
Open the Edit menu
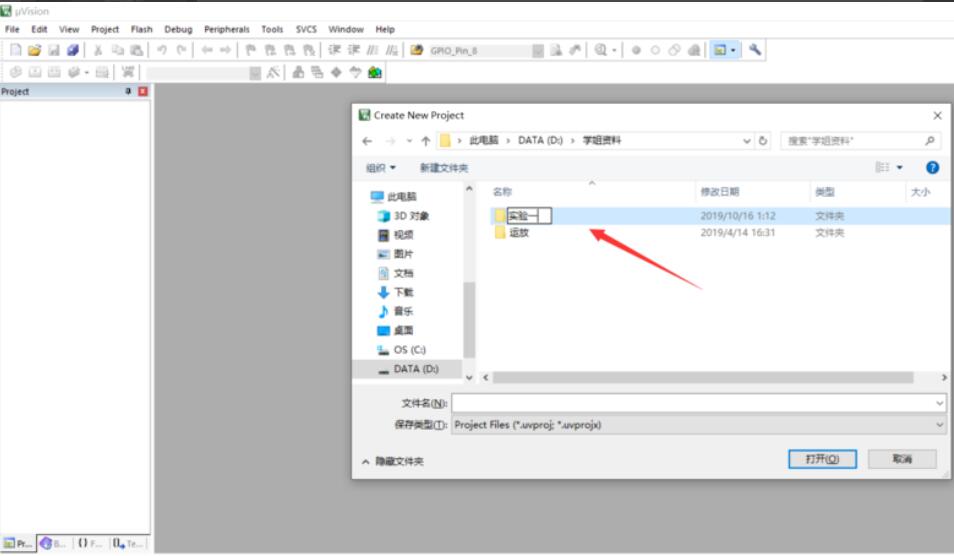tap(39, 29)
